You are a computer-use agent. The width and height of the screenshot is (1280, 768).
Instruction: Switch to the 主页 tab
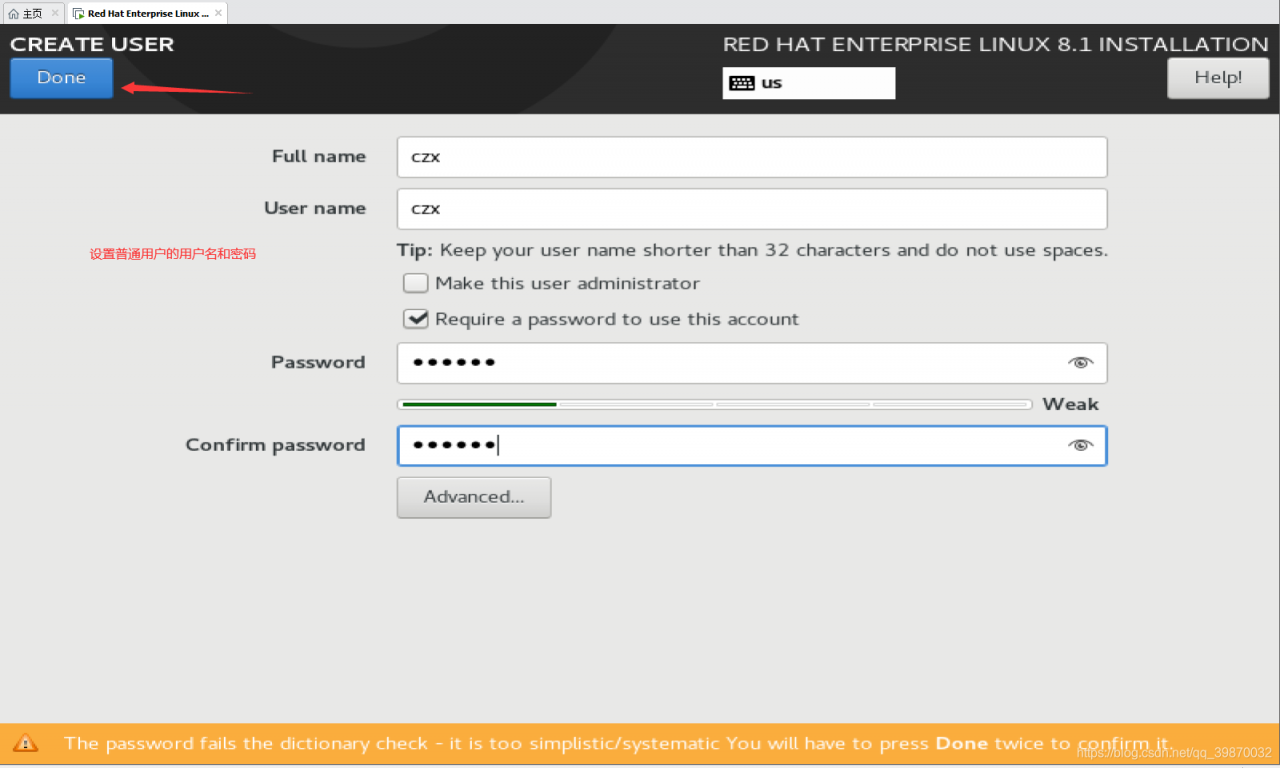(x=33, y=13)
